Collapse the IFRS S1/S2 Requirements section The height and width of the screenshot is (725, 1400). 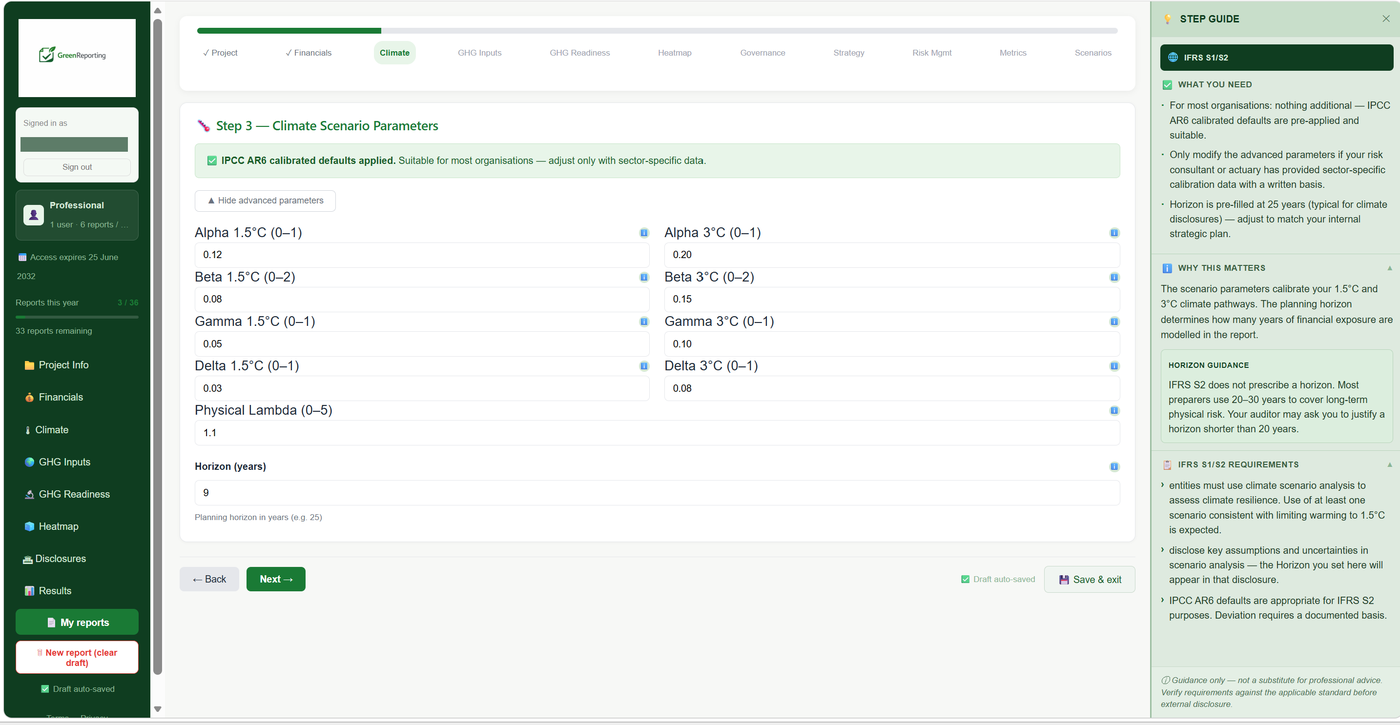[x=1388, y=464]
